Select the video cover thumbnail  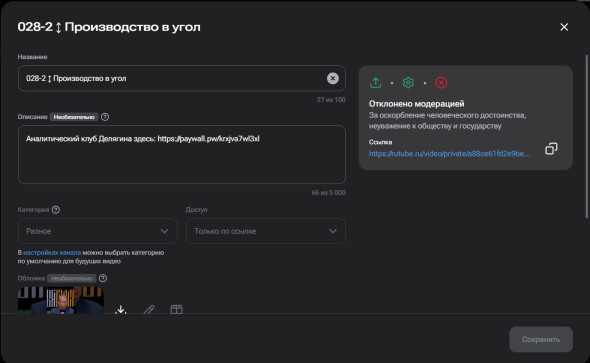(61, 300)
